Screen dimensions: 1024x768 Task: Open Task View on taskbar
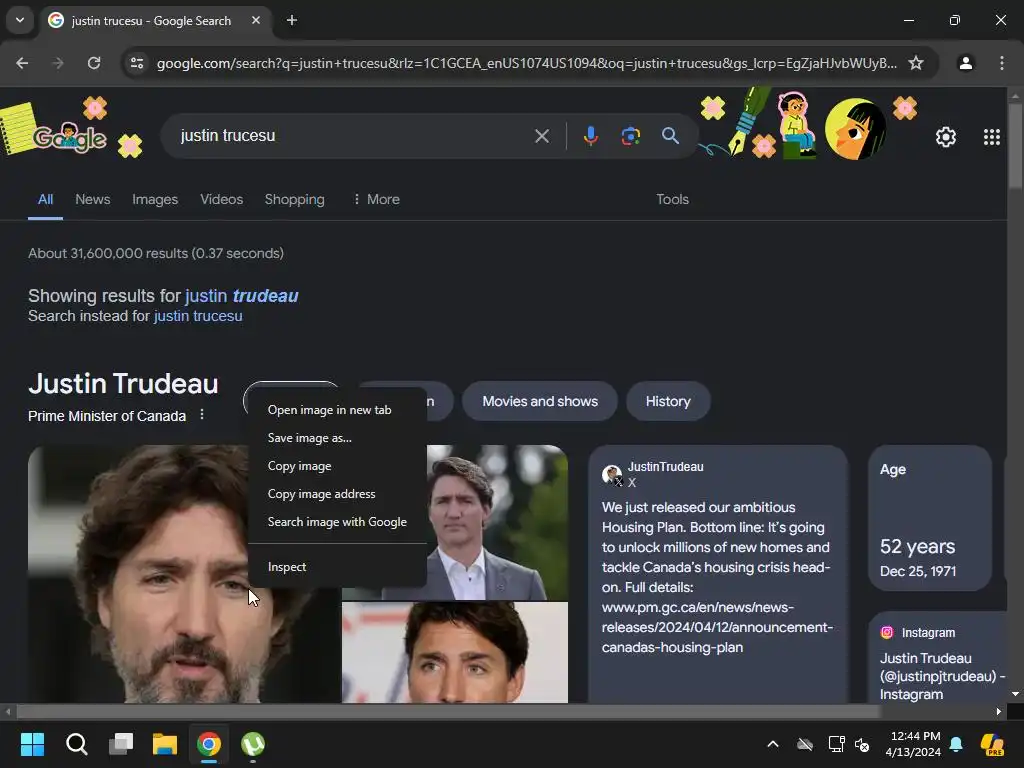(121, 744)
